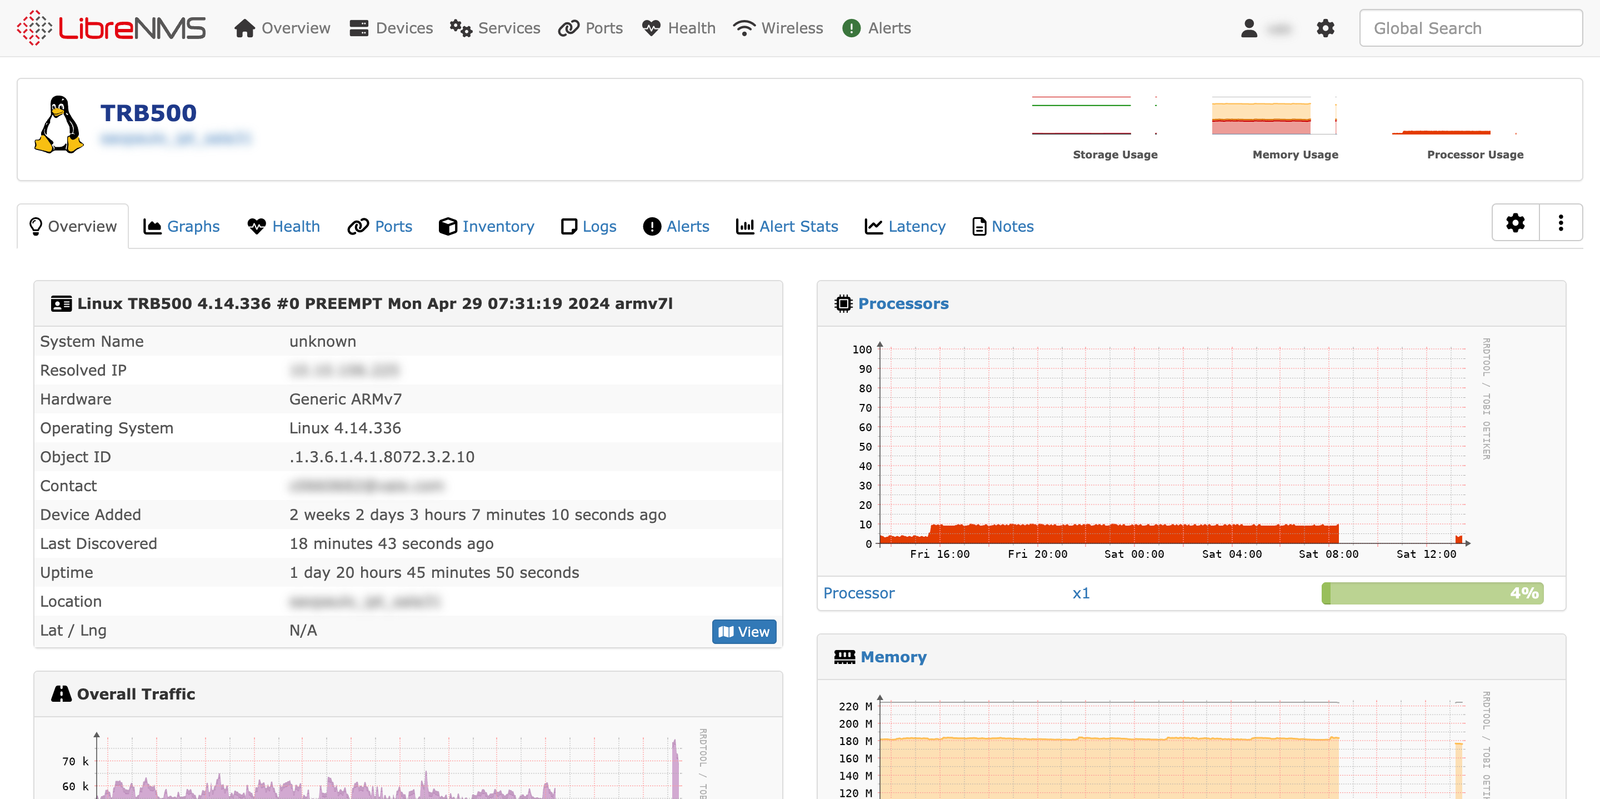The width and height of the screenshot is (1600, 799).
Task: Select the device Overview tab
Action: click(73, 226)
